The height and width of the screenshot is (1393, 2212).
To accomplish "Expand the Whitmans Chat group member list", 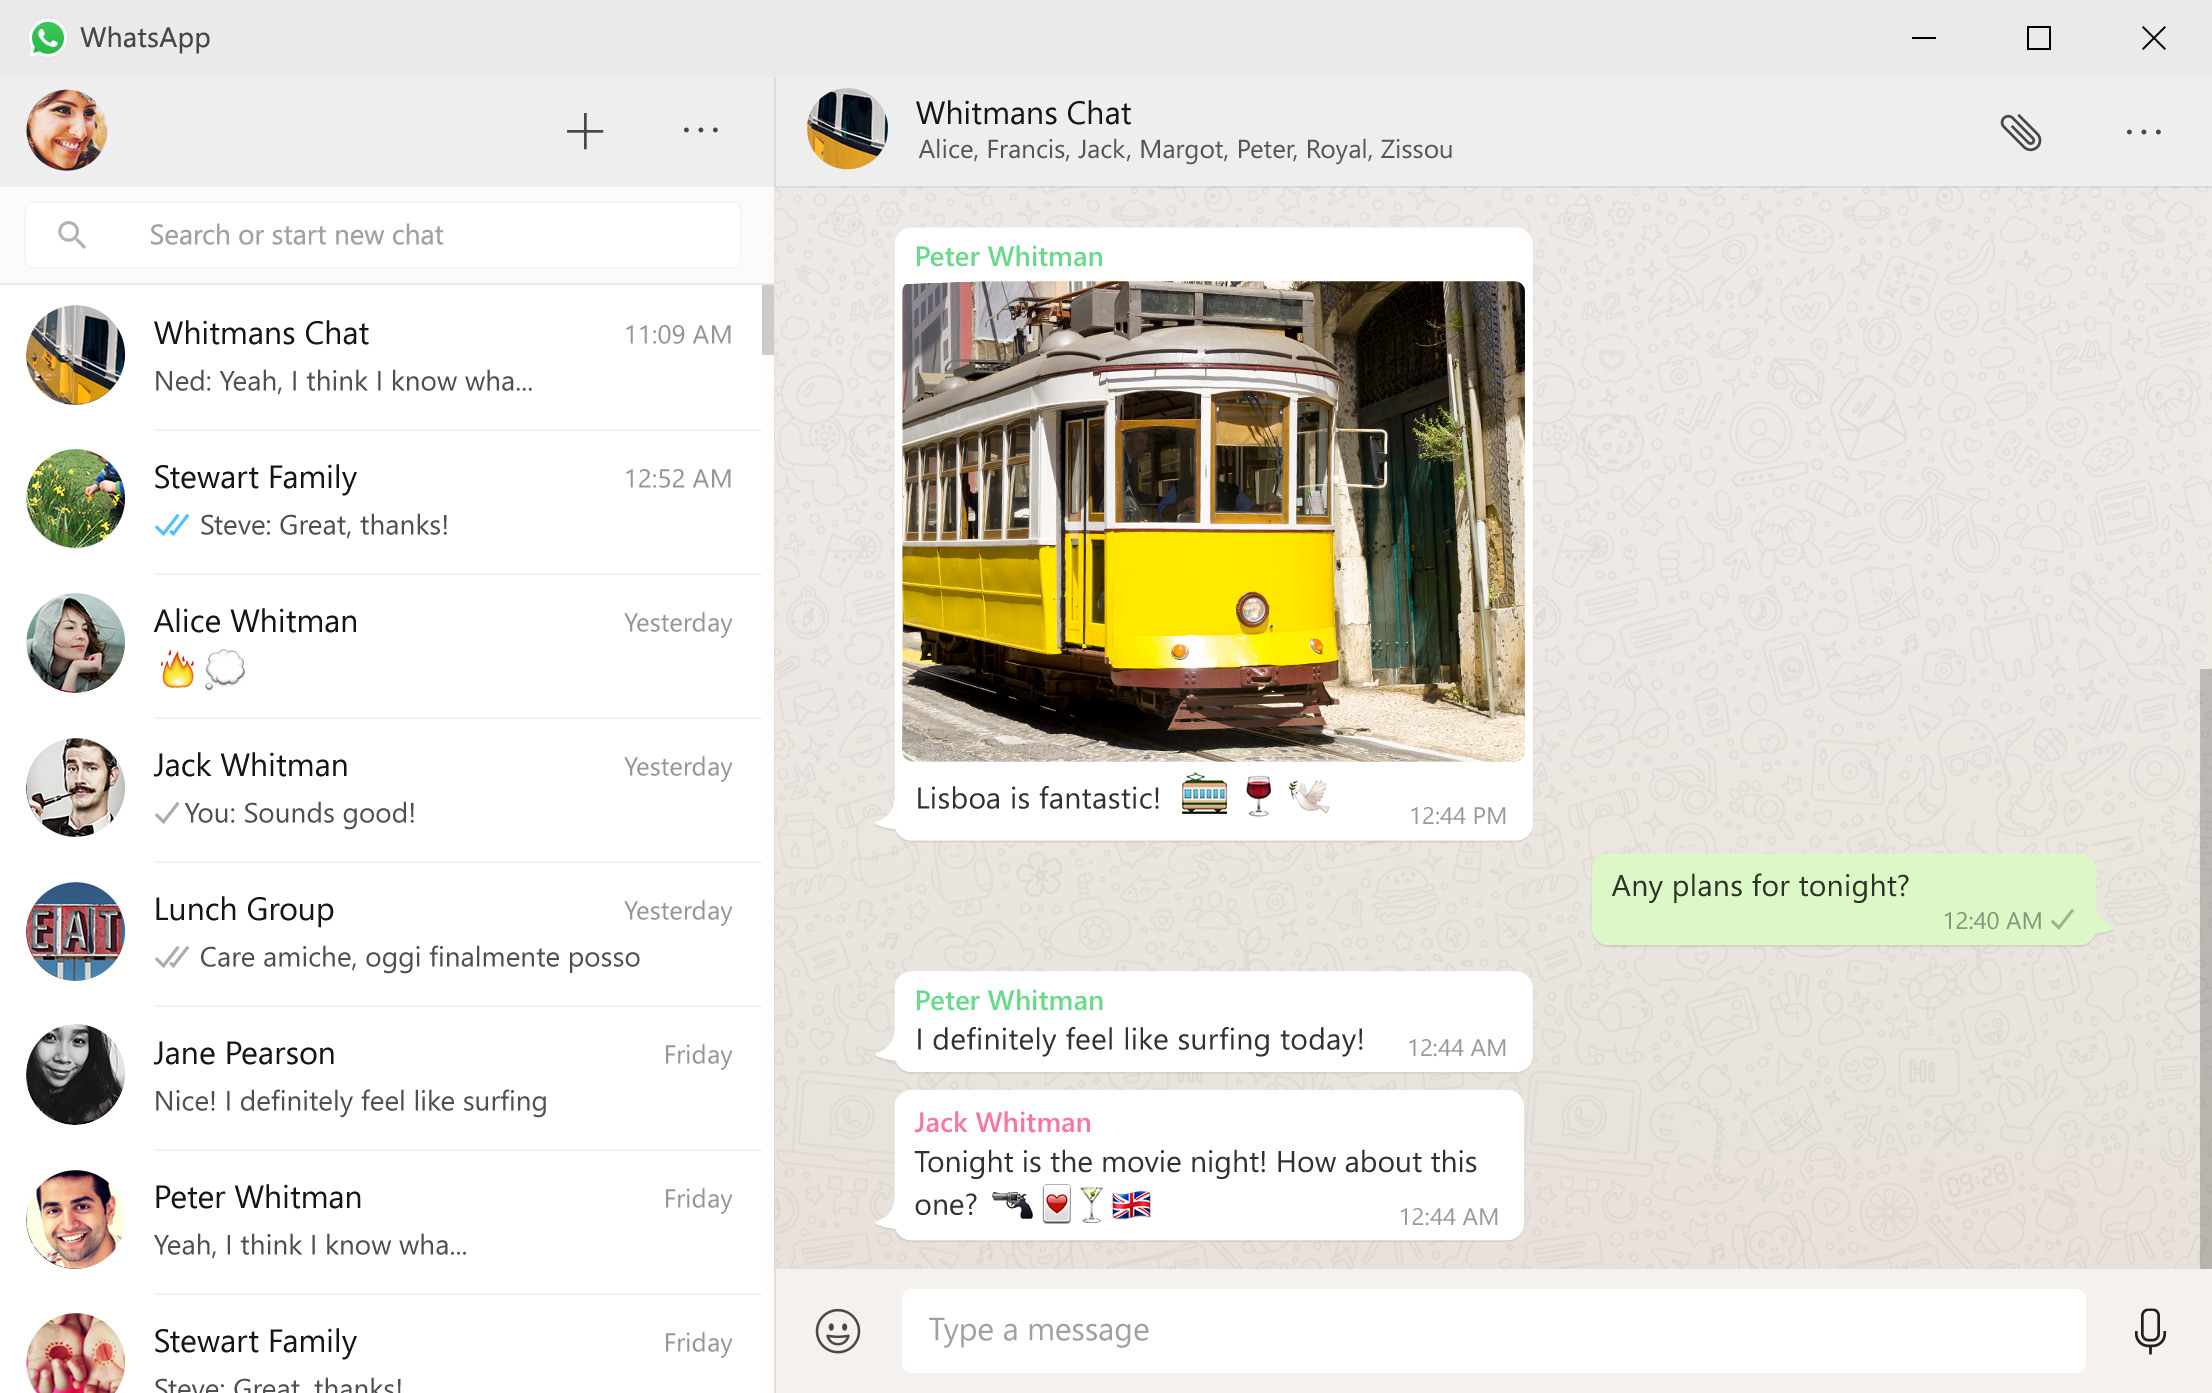I will tap(1184, 149).
